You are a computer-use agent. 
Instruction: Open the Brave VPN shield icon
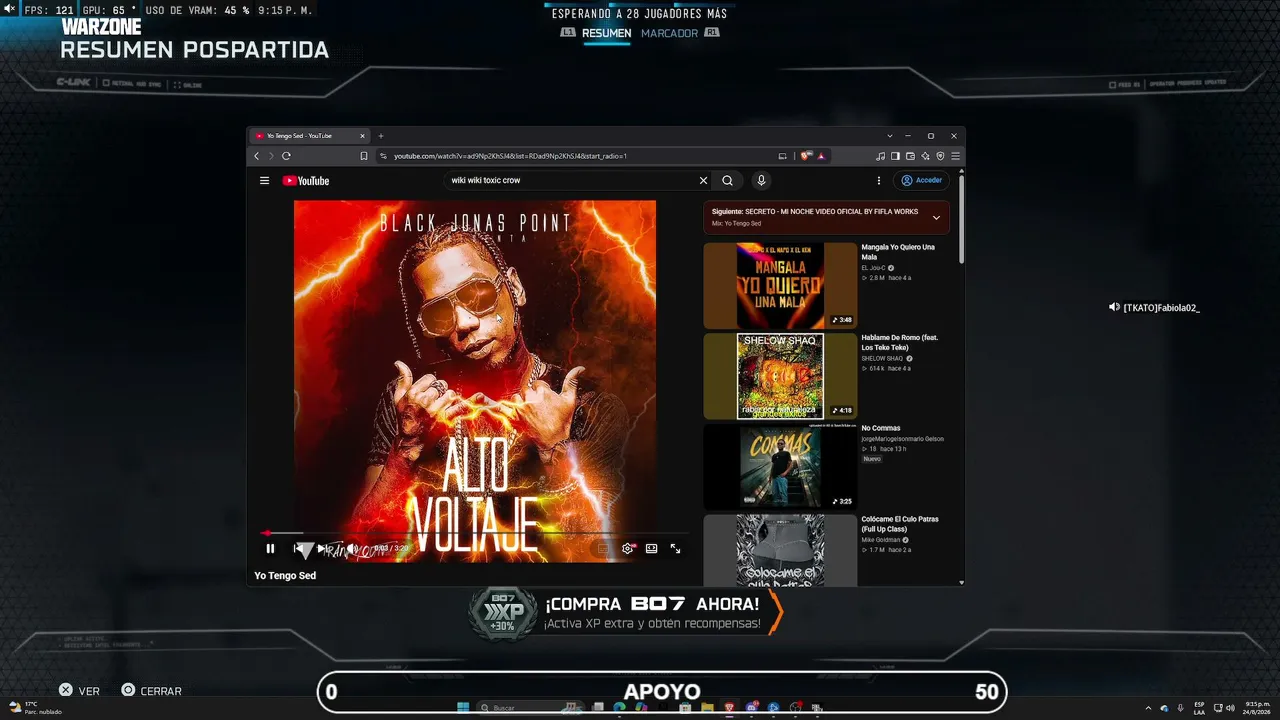[941, 156]
